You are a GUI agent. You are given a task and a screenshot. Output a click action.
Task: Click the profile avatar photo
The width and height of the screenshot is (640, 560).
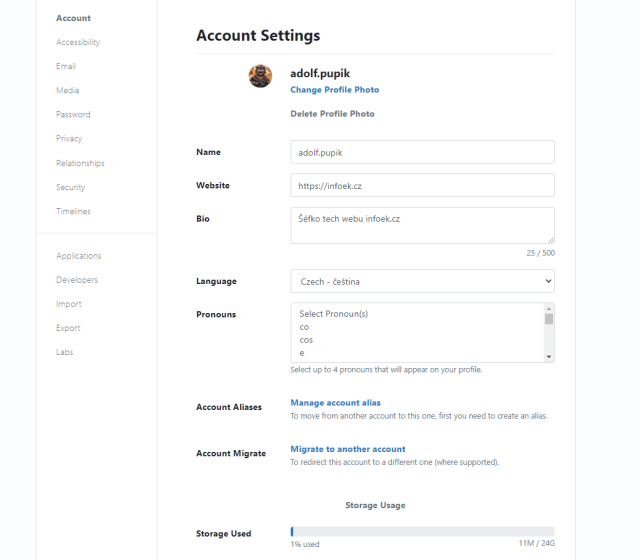tap(260, 76)
